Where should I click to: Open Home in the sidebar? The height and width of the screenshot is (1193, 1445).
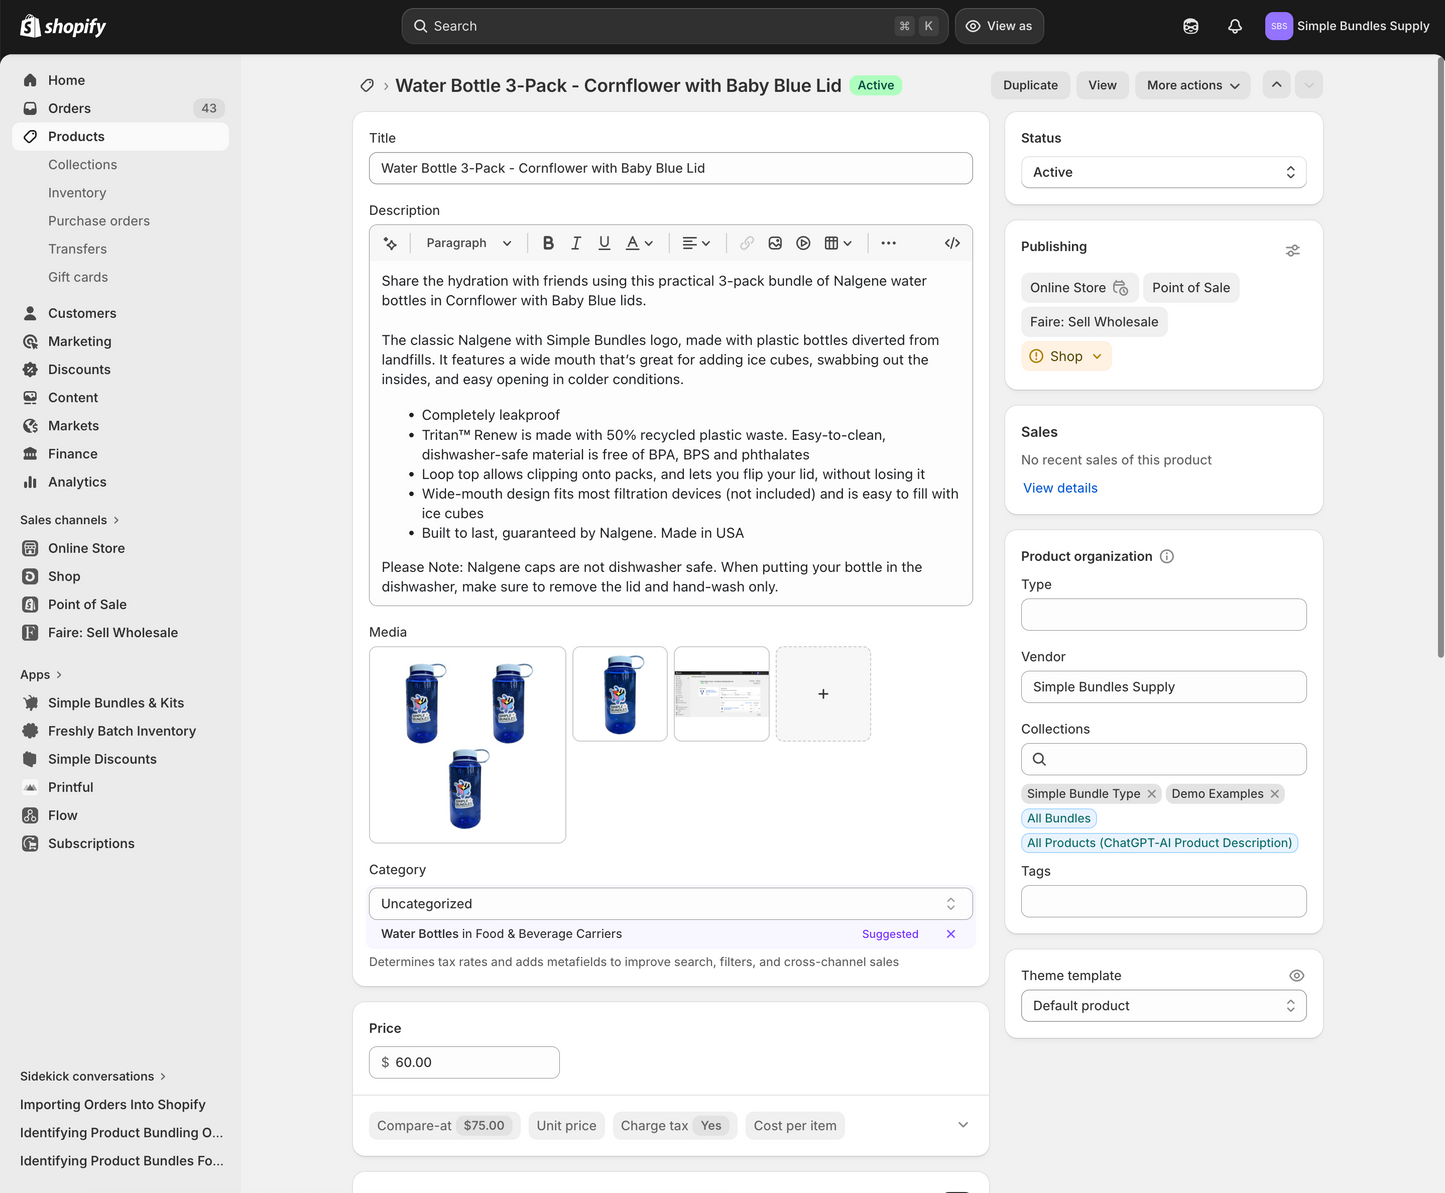120,80
